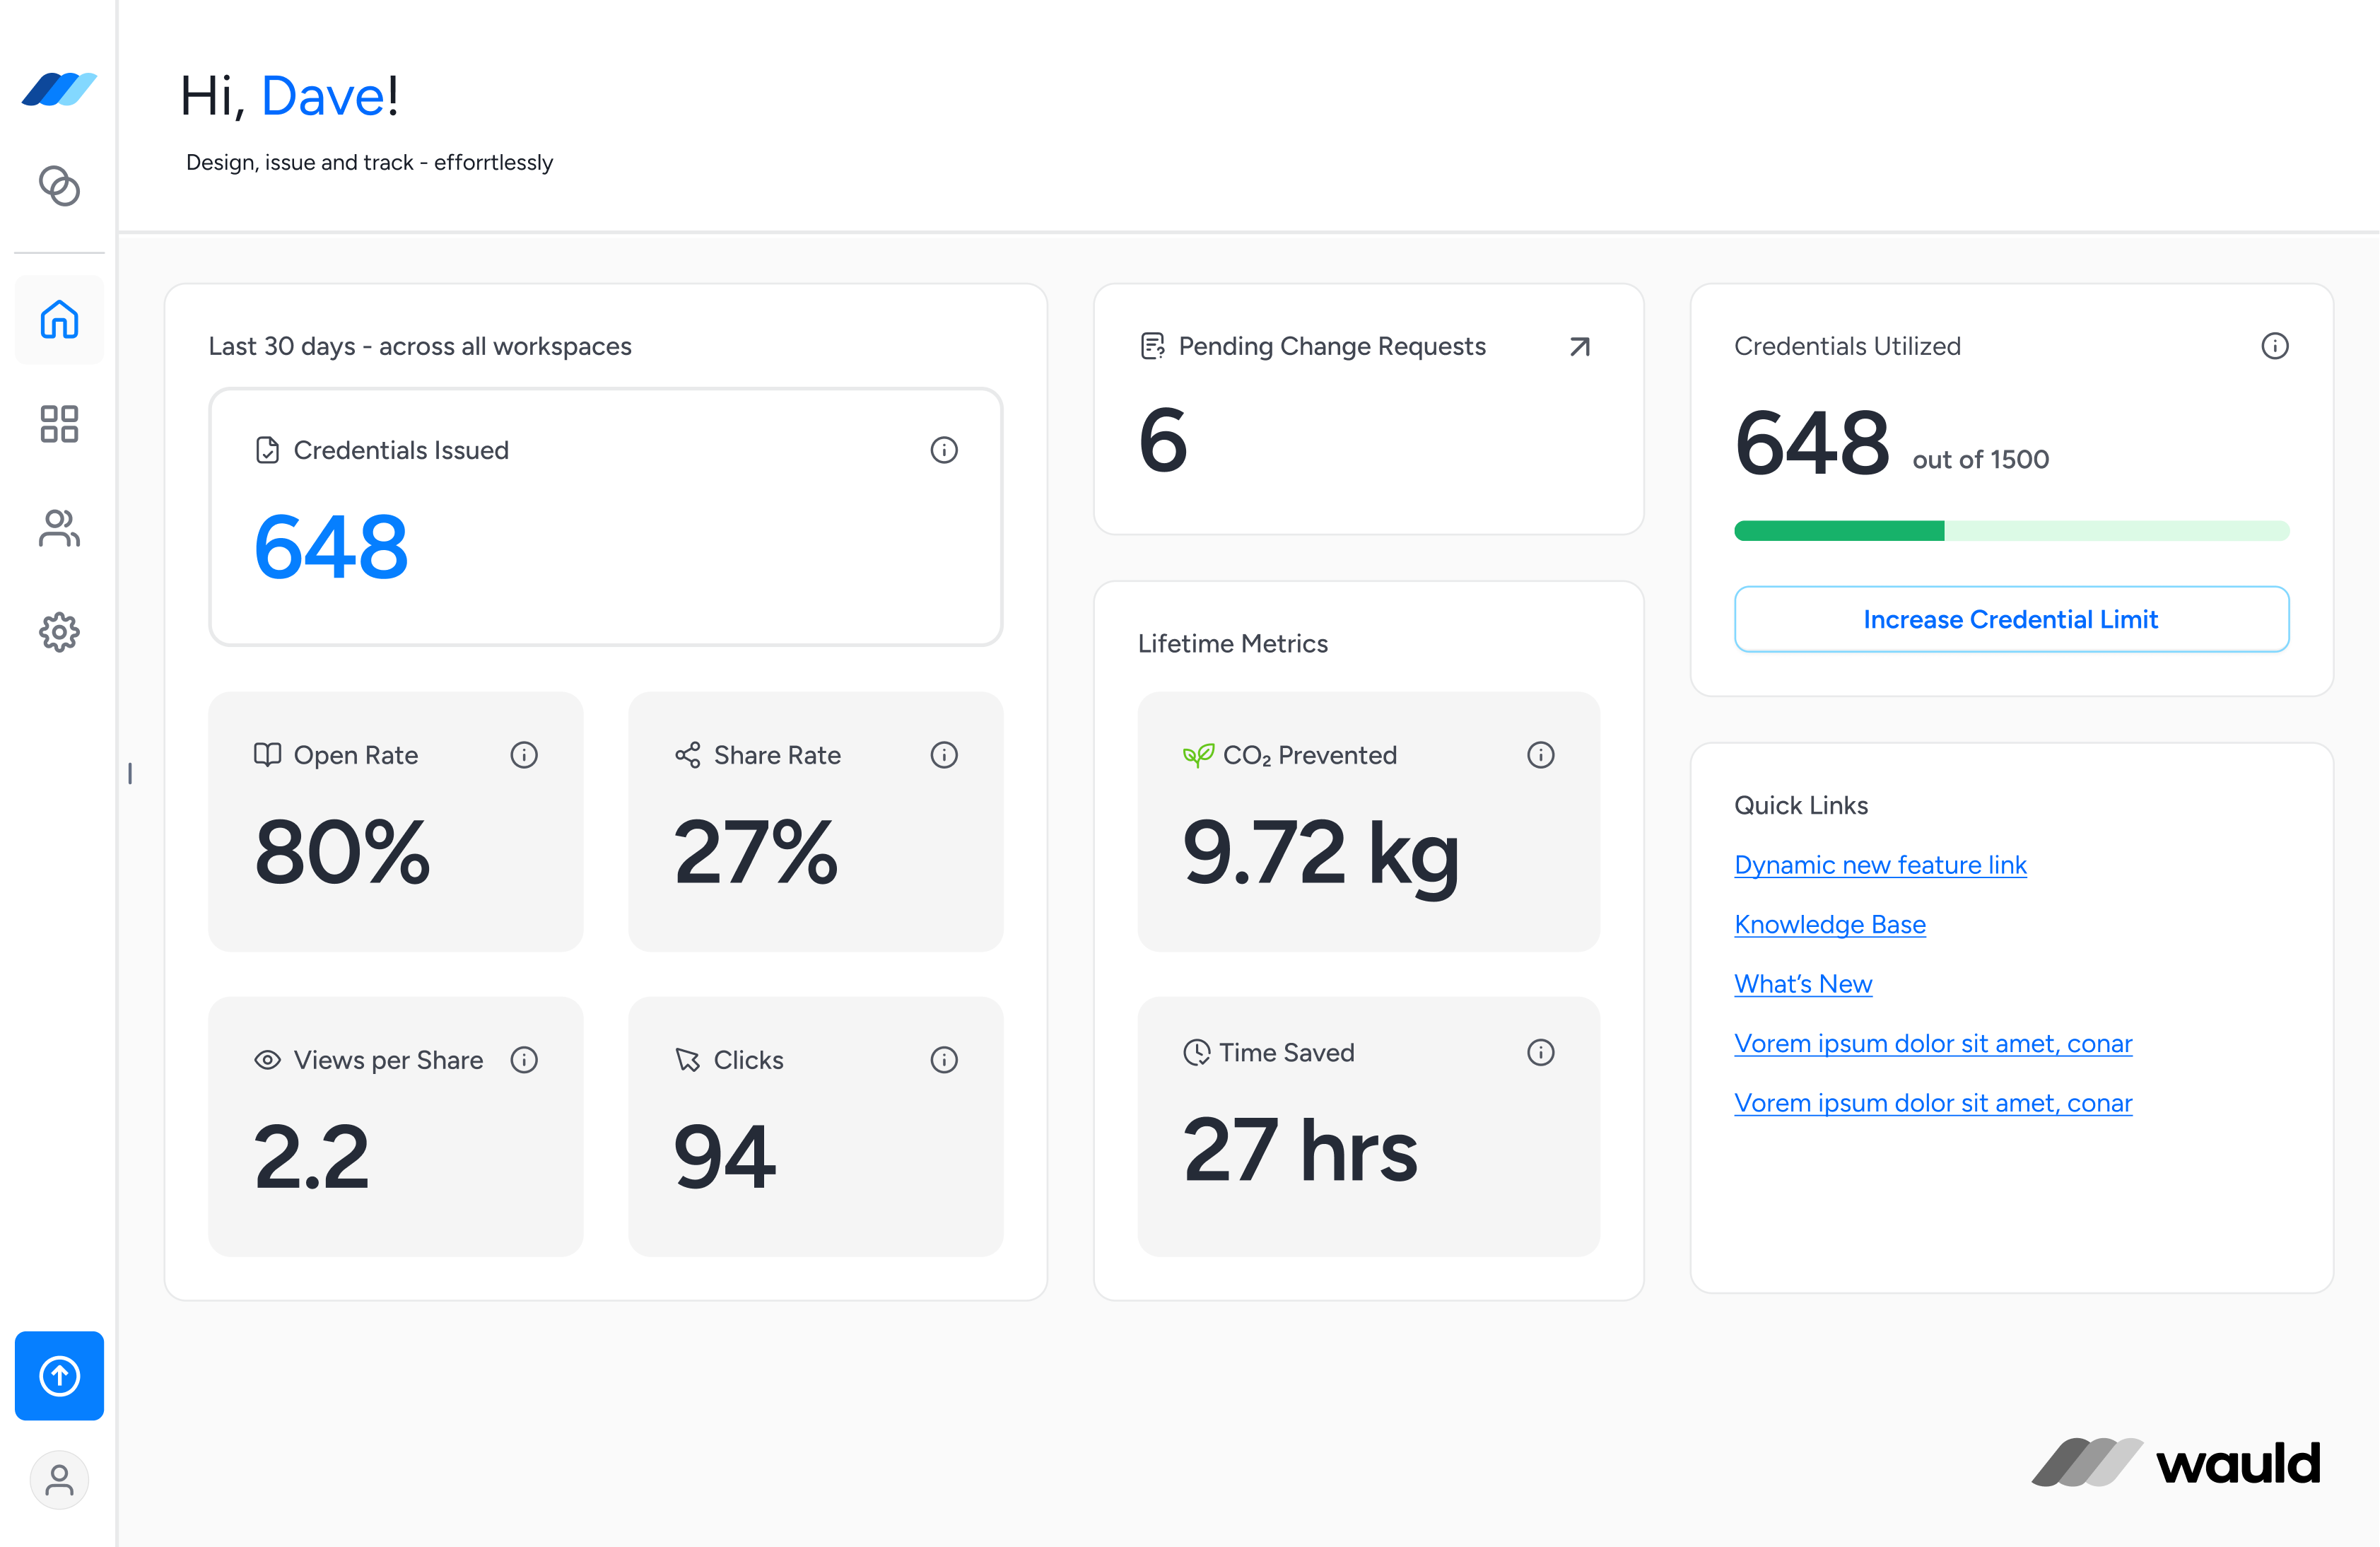Open the users sidebar icon

pos(59,528)
